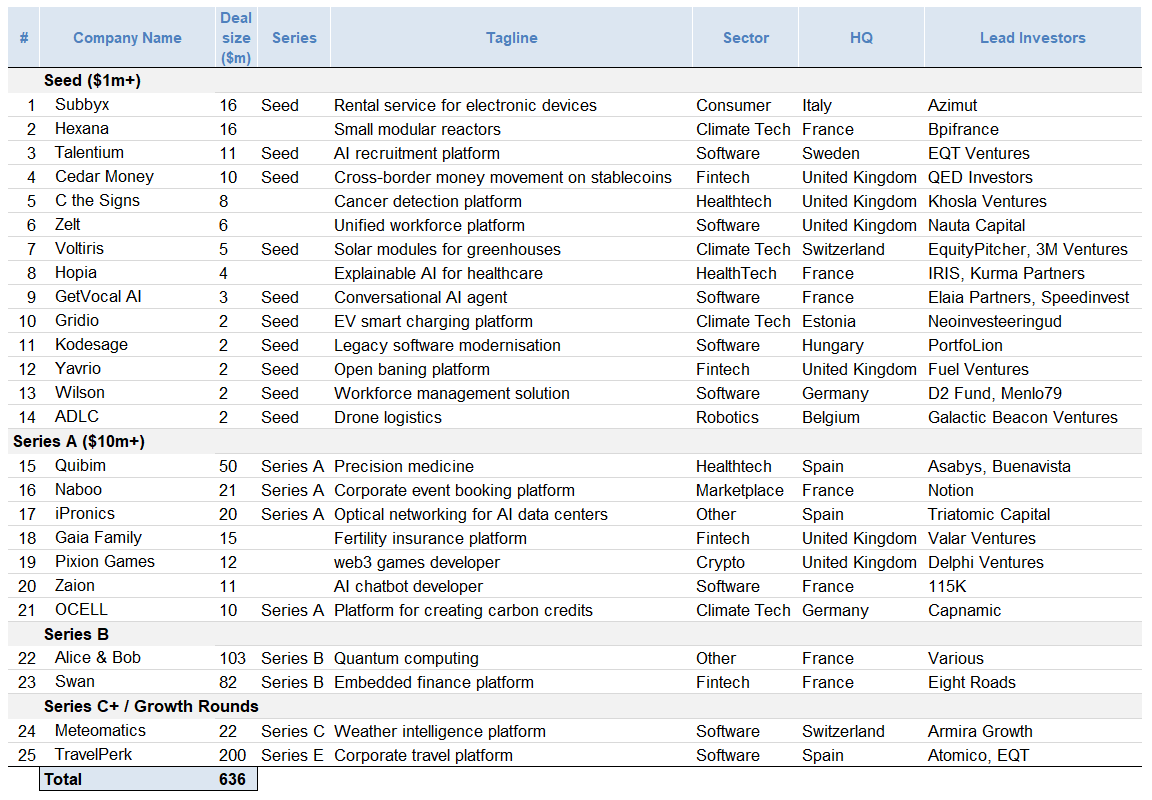Click the HQ column header
This screenshot has height=800, width=1152.
click(x=861, y=38)
